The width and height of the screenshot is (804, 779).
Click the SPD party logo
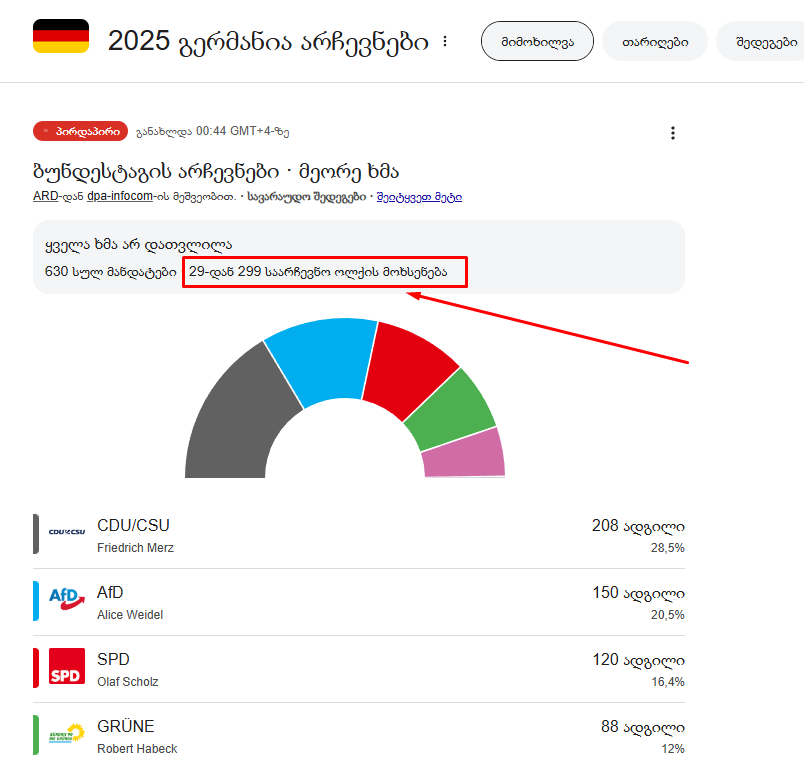[67, 666]
